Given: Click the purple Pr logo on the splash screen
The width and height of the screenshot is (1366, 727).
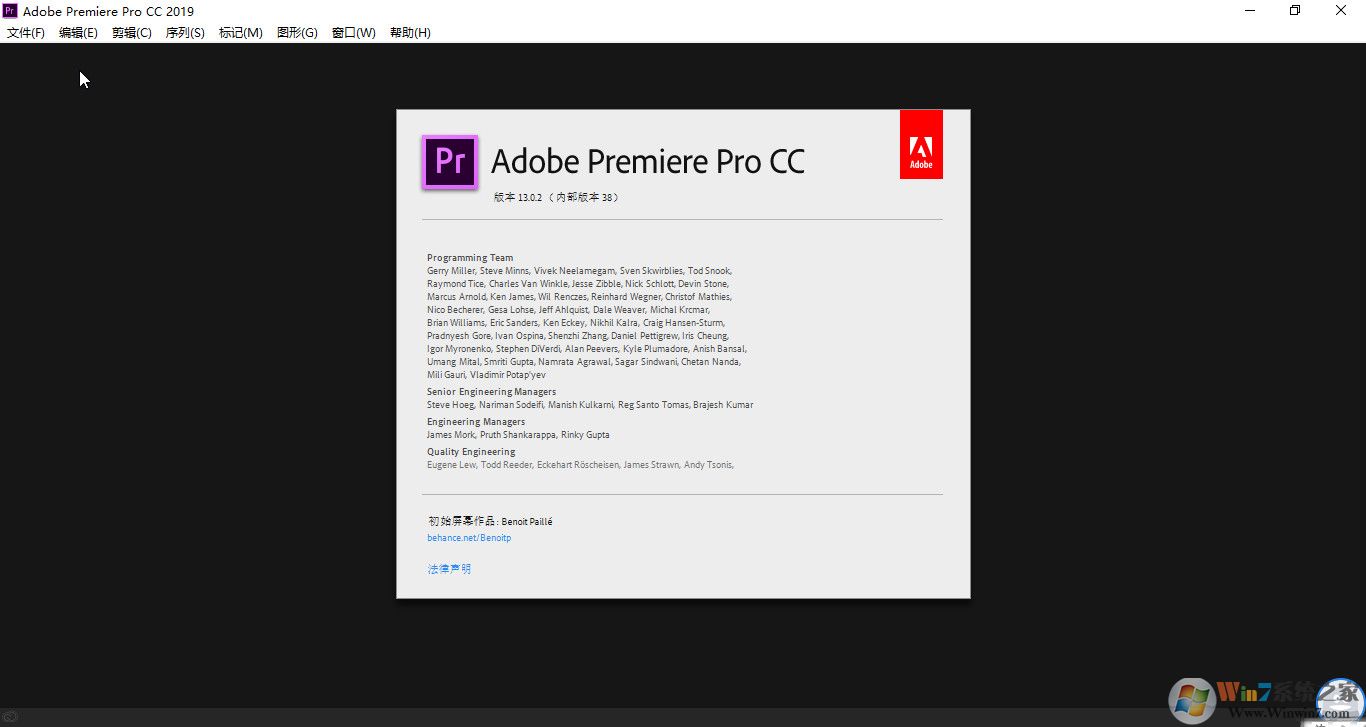Looking at the screenshot, I should (x=449, y=162).
